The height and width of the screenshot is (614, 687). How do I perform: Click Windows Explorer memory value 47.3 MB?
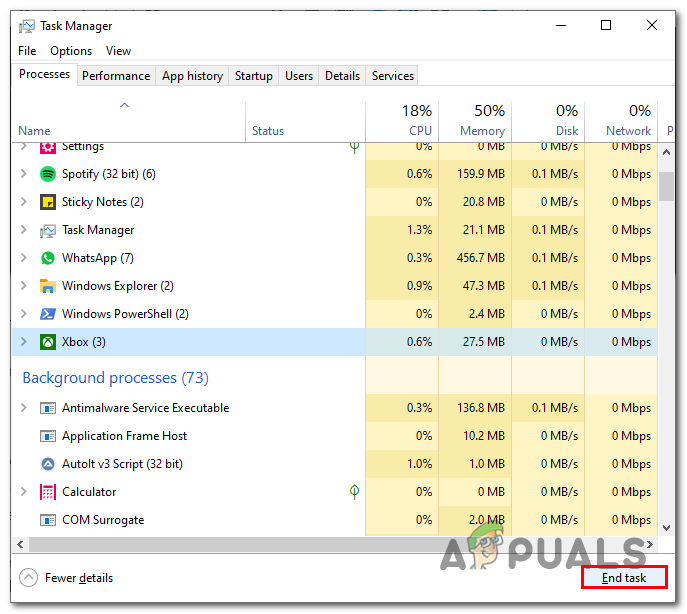pyautogui.click(x=483, y=286)
